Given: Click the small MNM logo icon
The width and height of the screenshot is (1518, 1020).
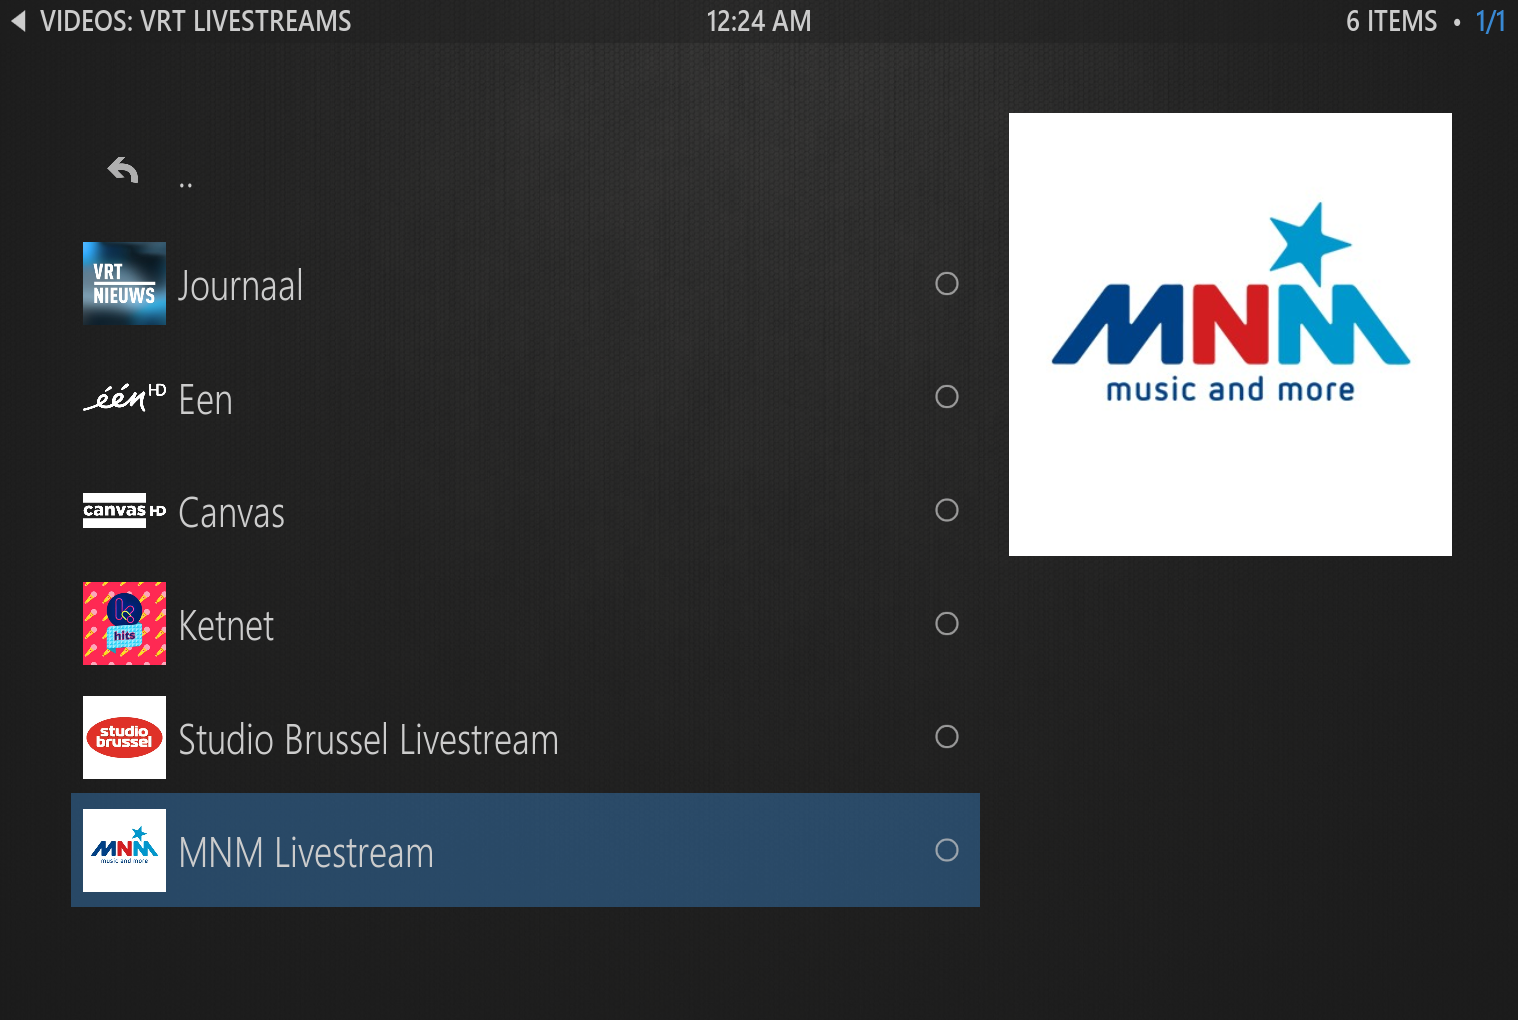Looking at the screenshot, I should [124, 850].
